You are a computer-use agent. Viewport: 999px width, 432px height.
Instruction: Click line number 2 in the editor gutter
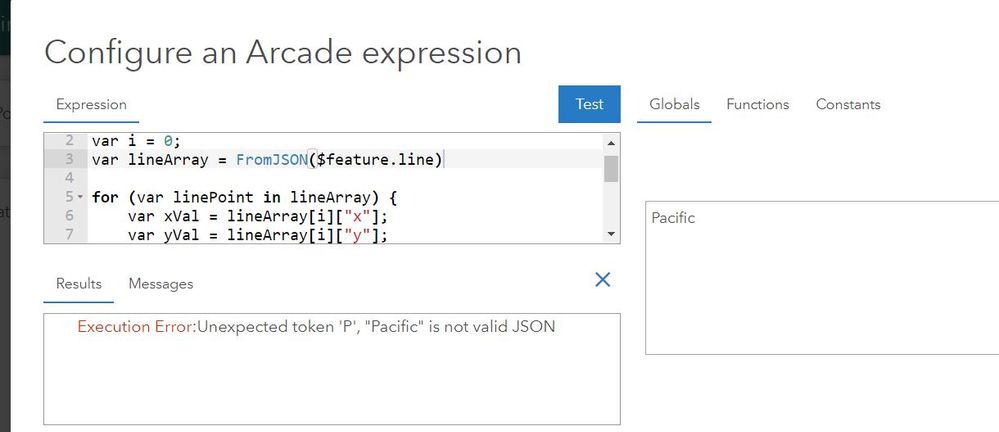coord(69,141)
